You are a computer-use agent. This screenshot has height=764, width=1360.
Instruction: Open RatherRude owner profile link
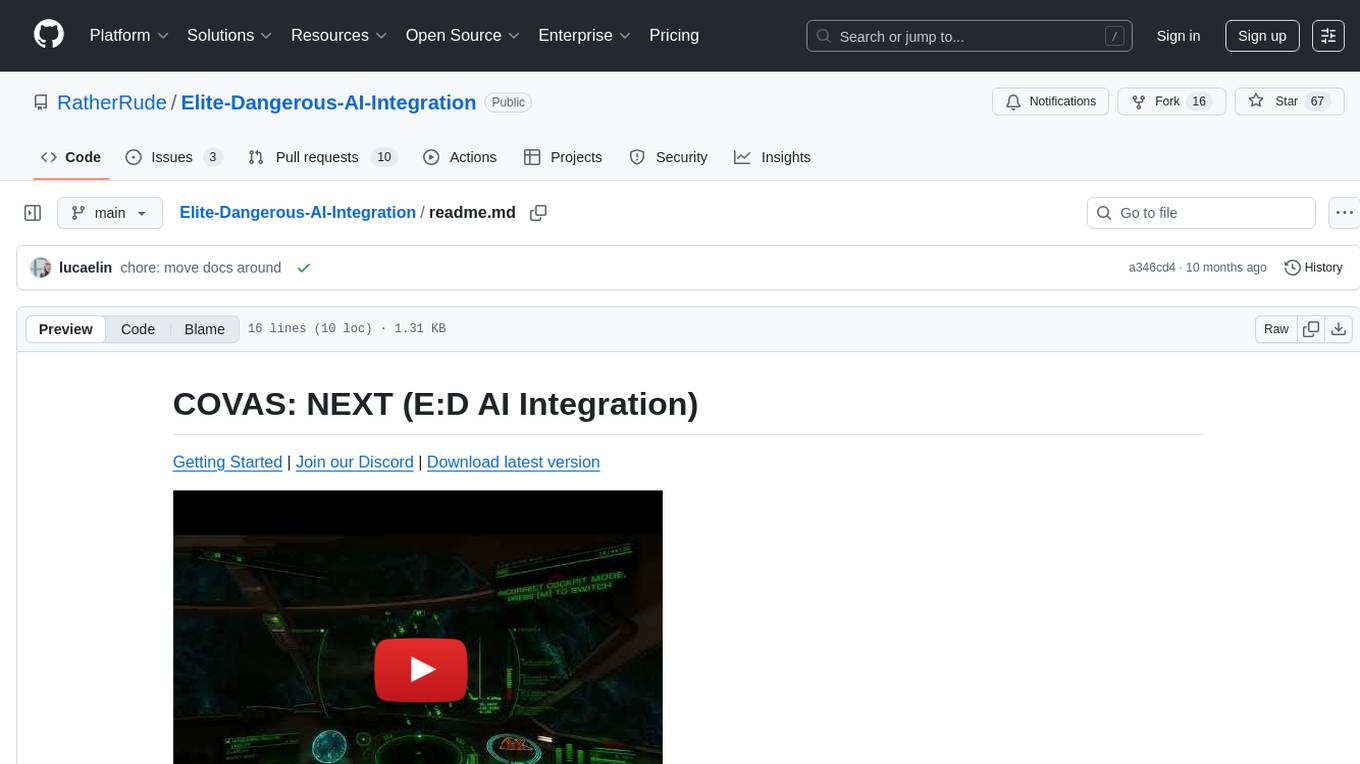pyautogui.click(x=112, y=102)
